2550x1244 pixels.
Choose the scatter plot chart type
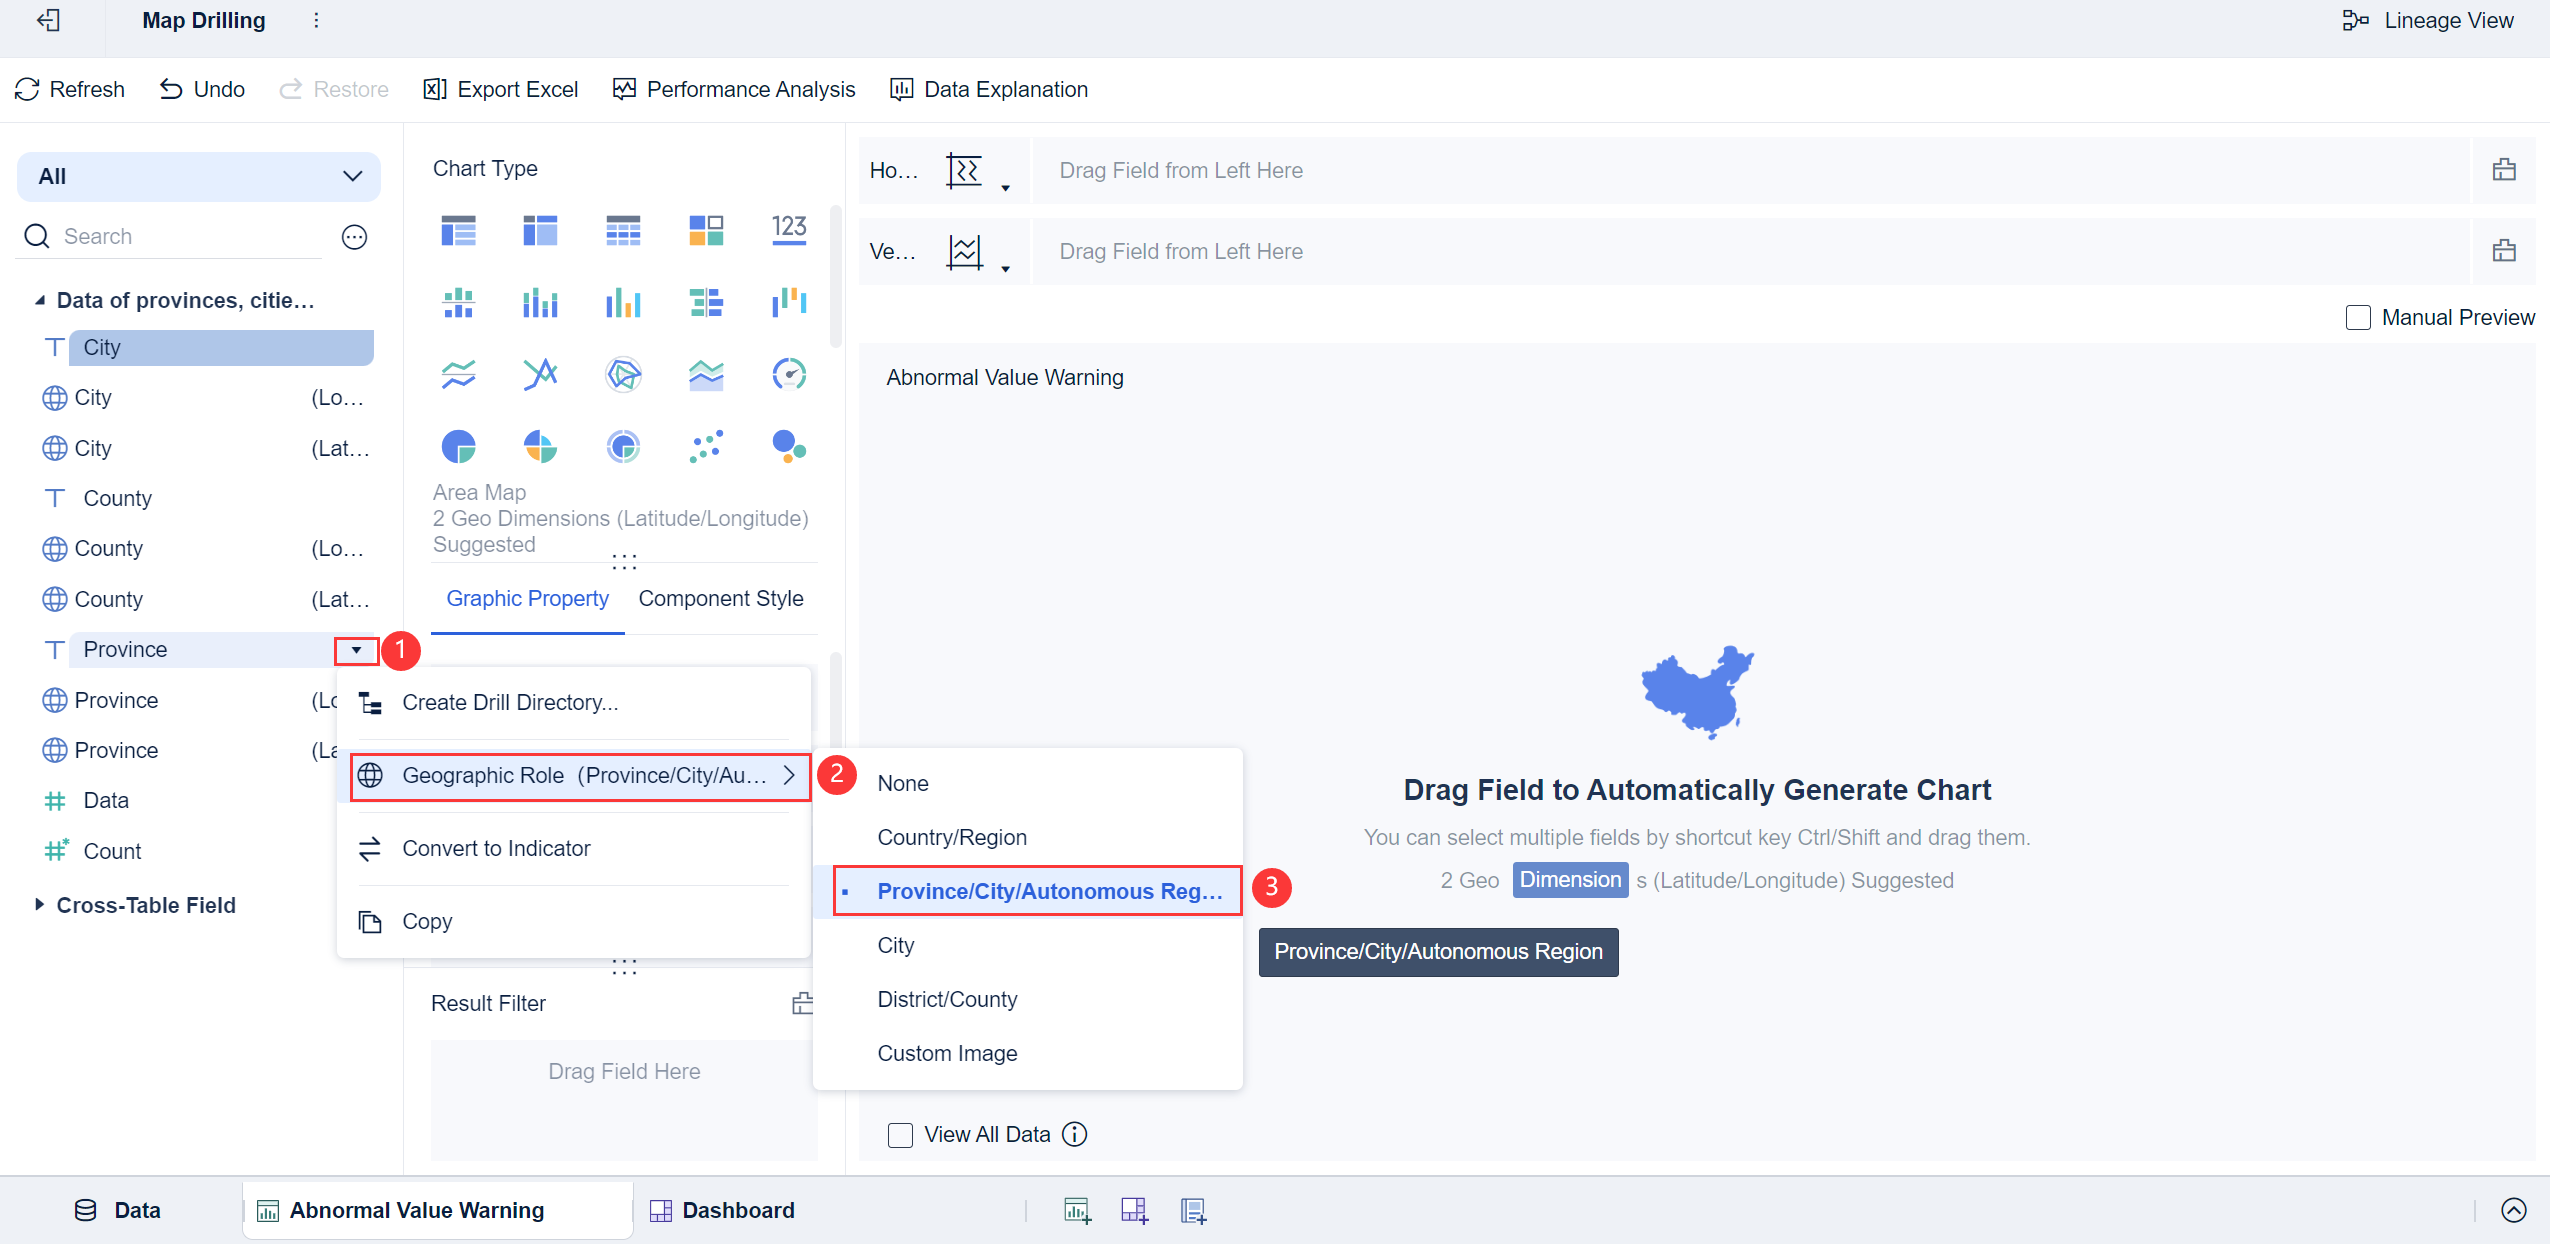click(x=706, y=446)
